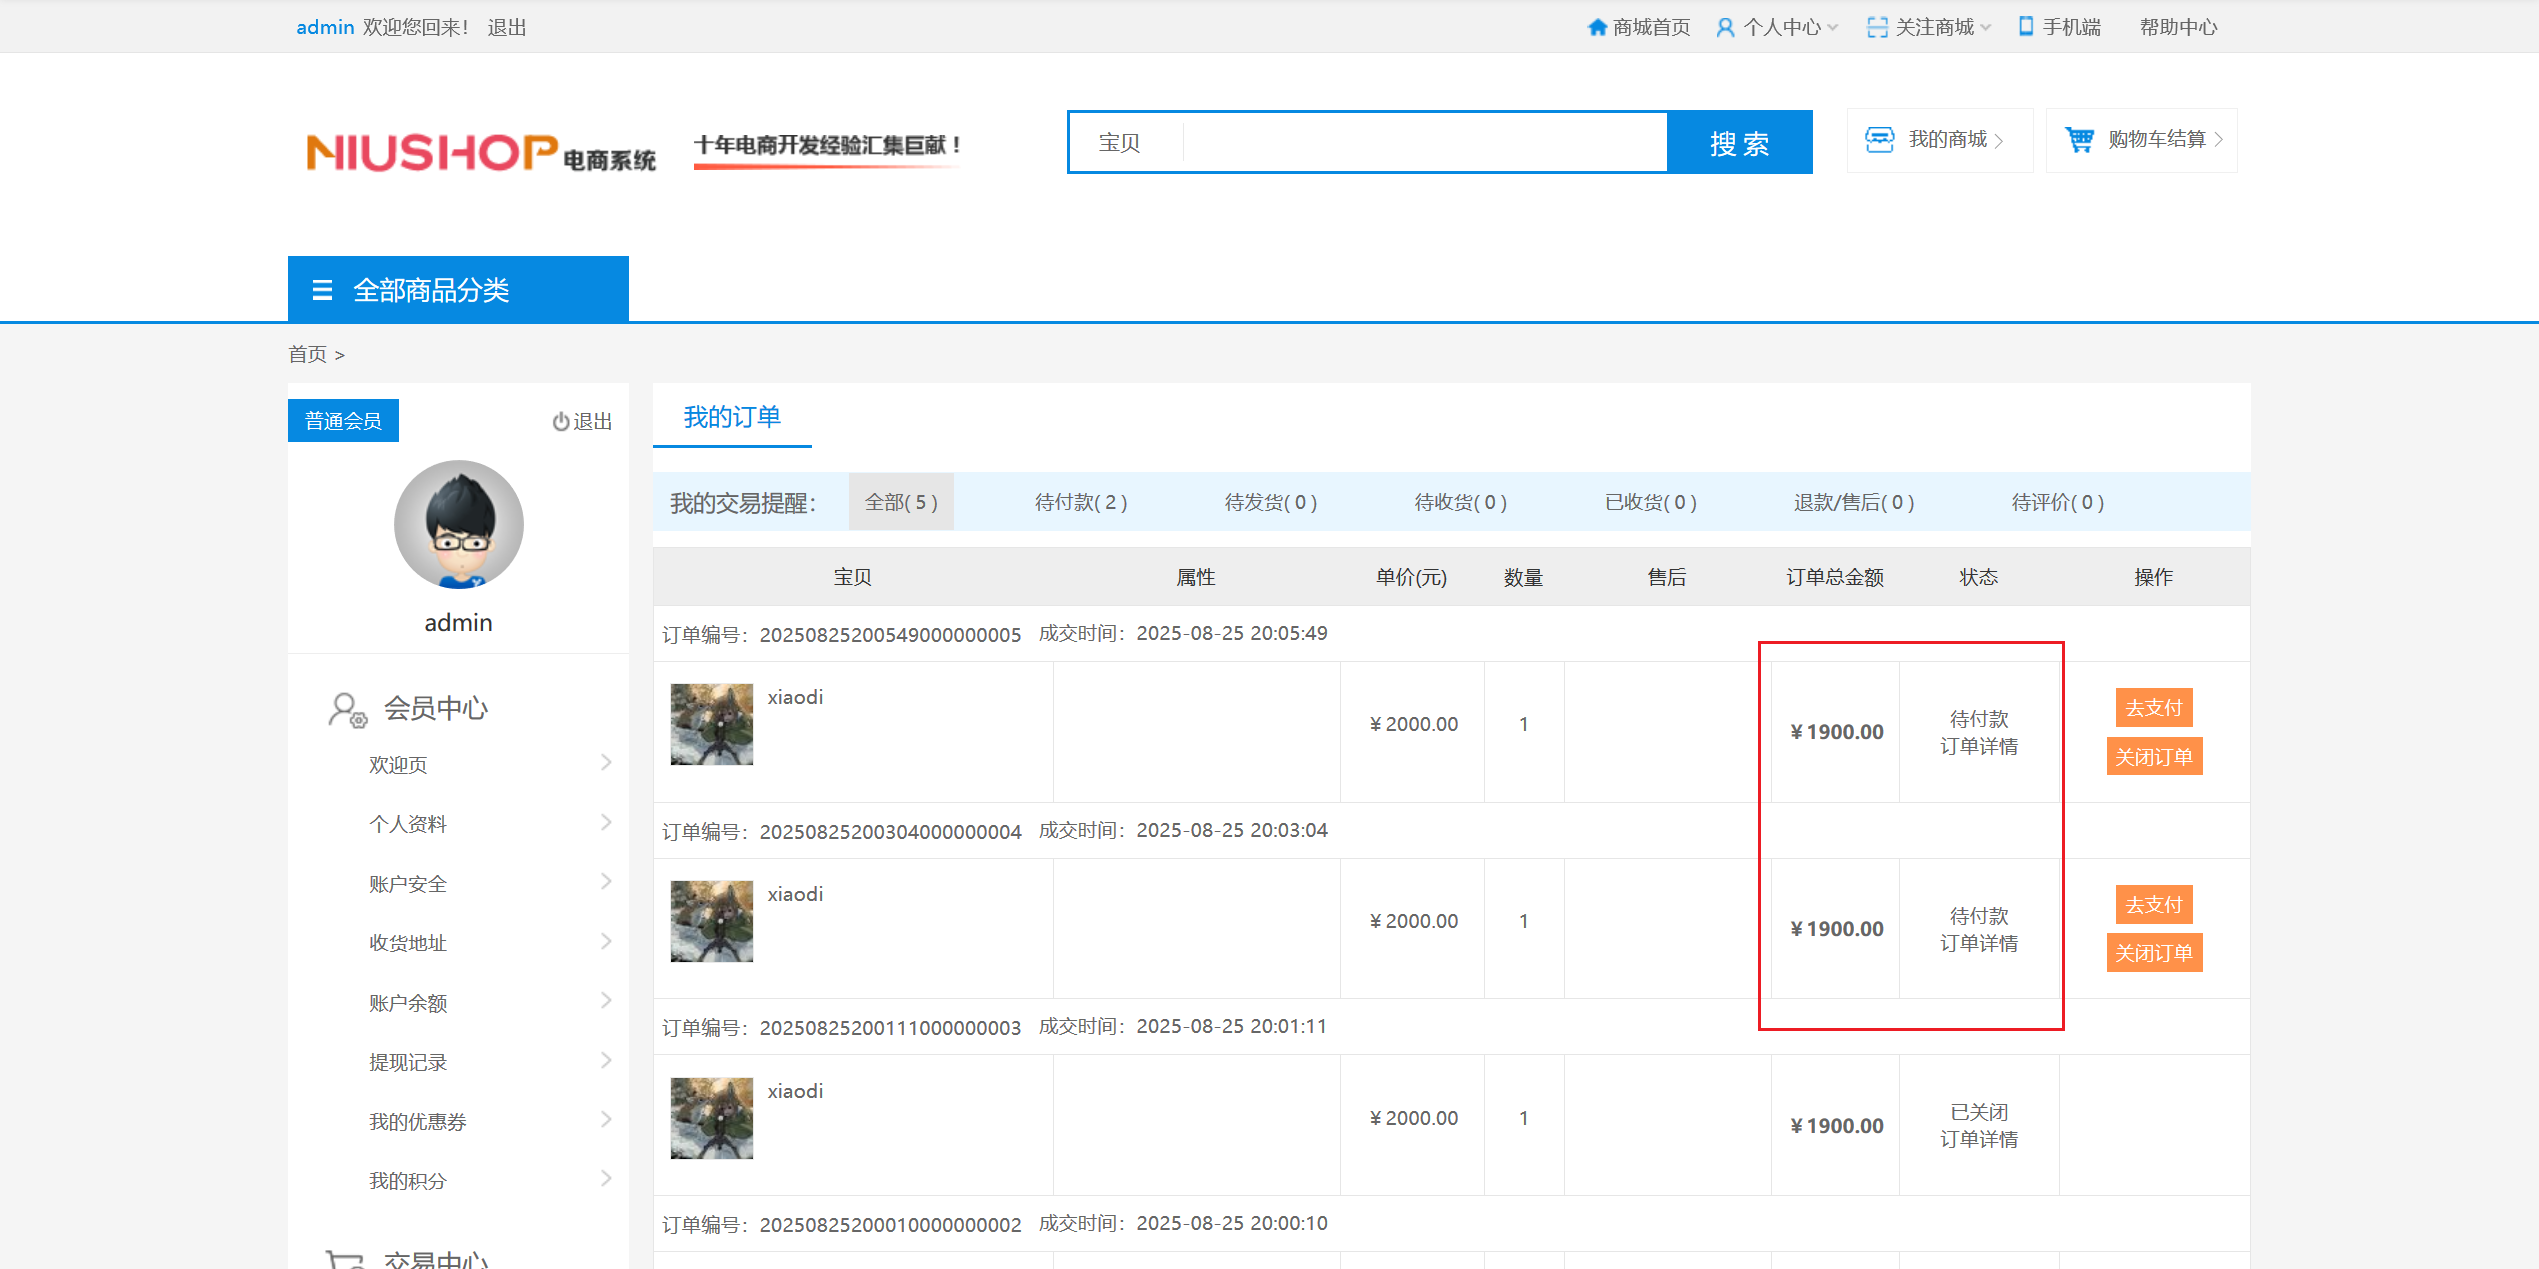Click the search input field
2539x1269 pixels.
point(1420,143)
